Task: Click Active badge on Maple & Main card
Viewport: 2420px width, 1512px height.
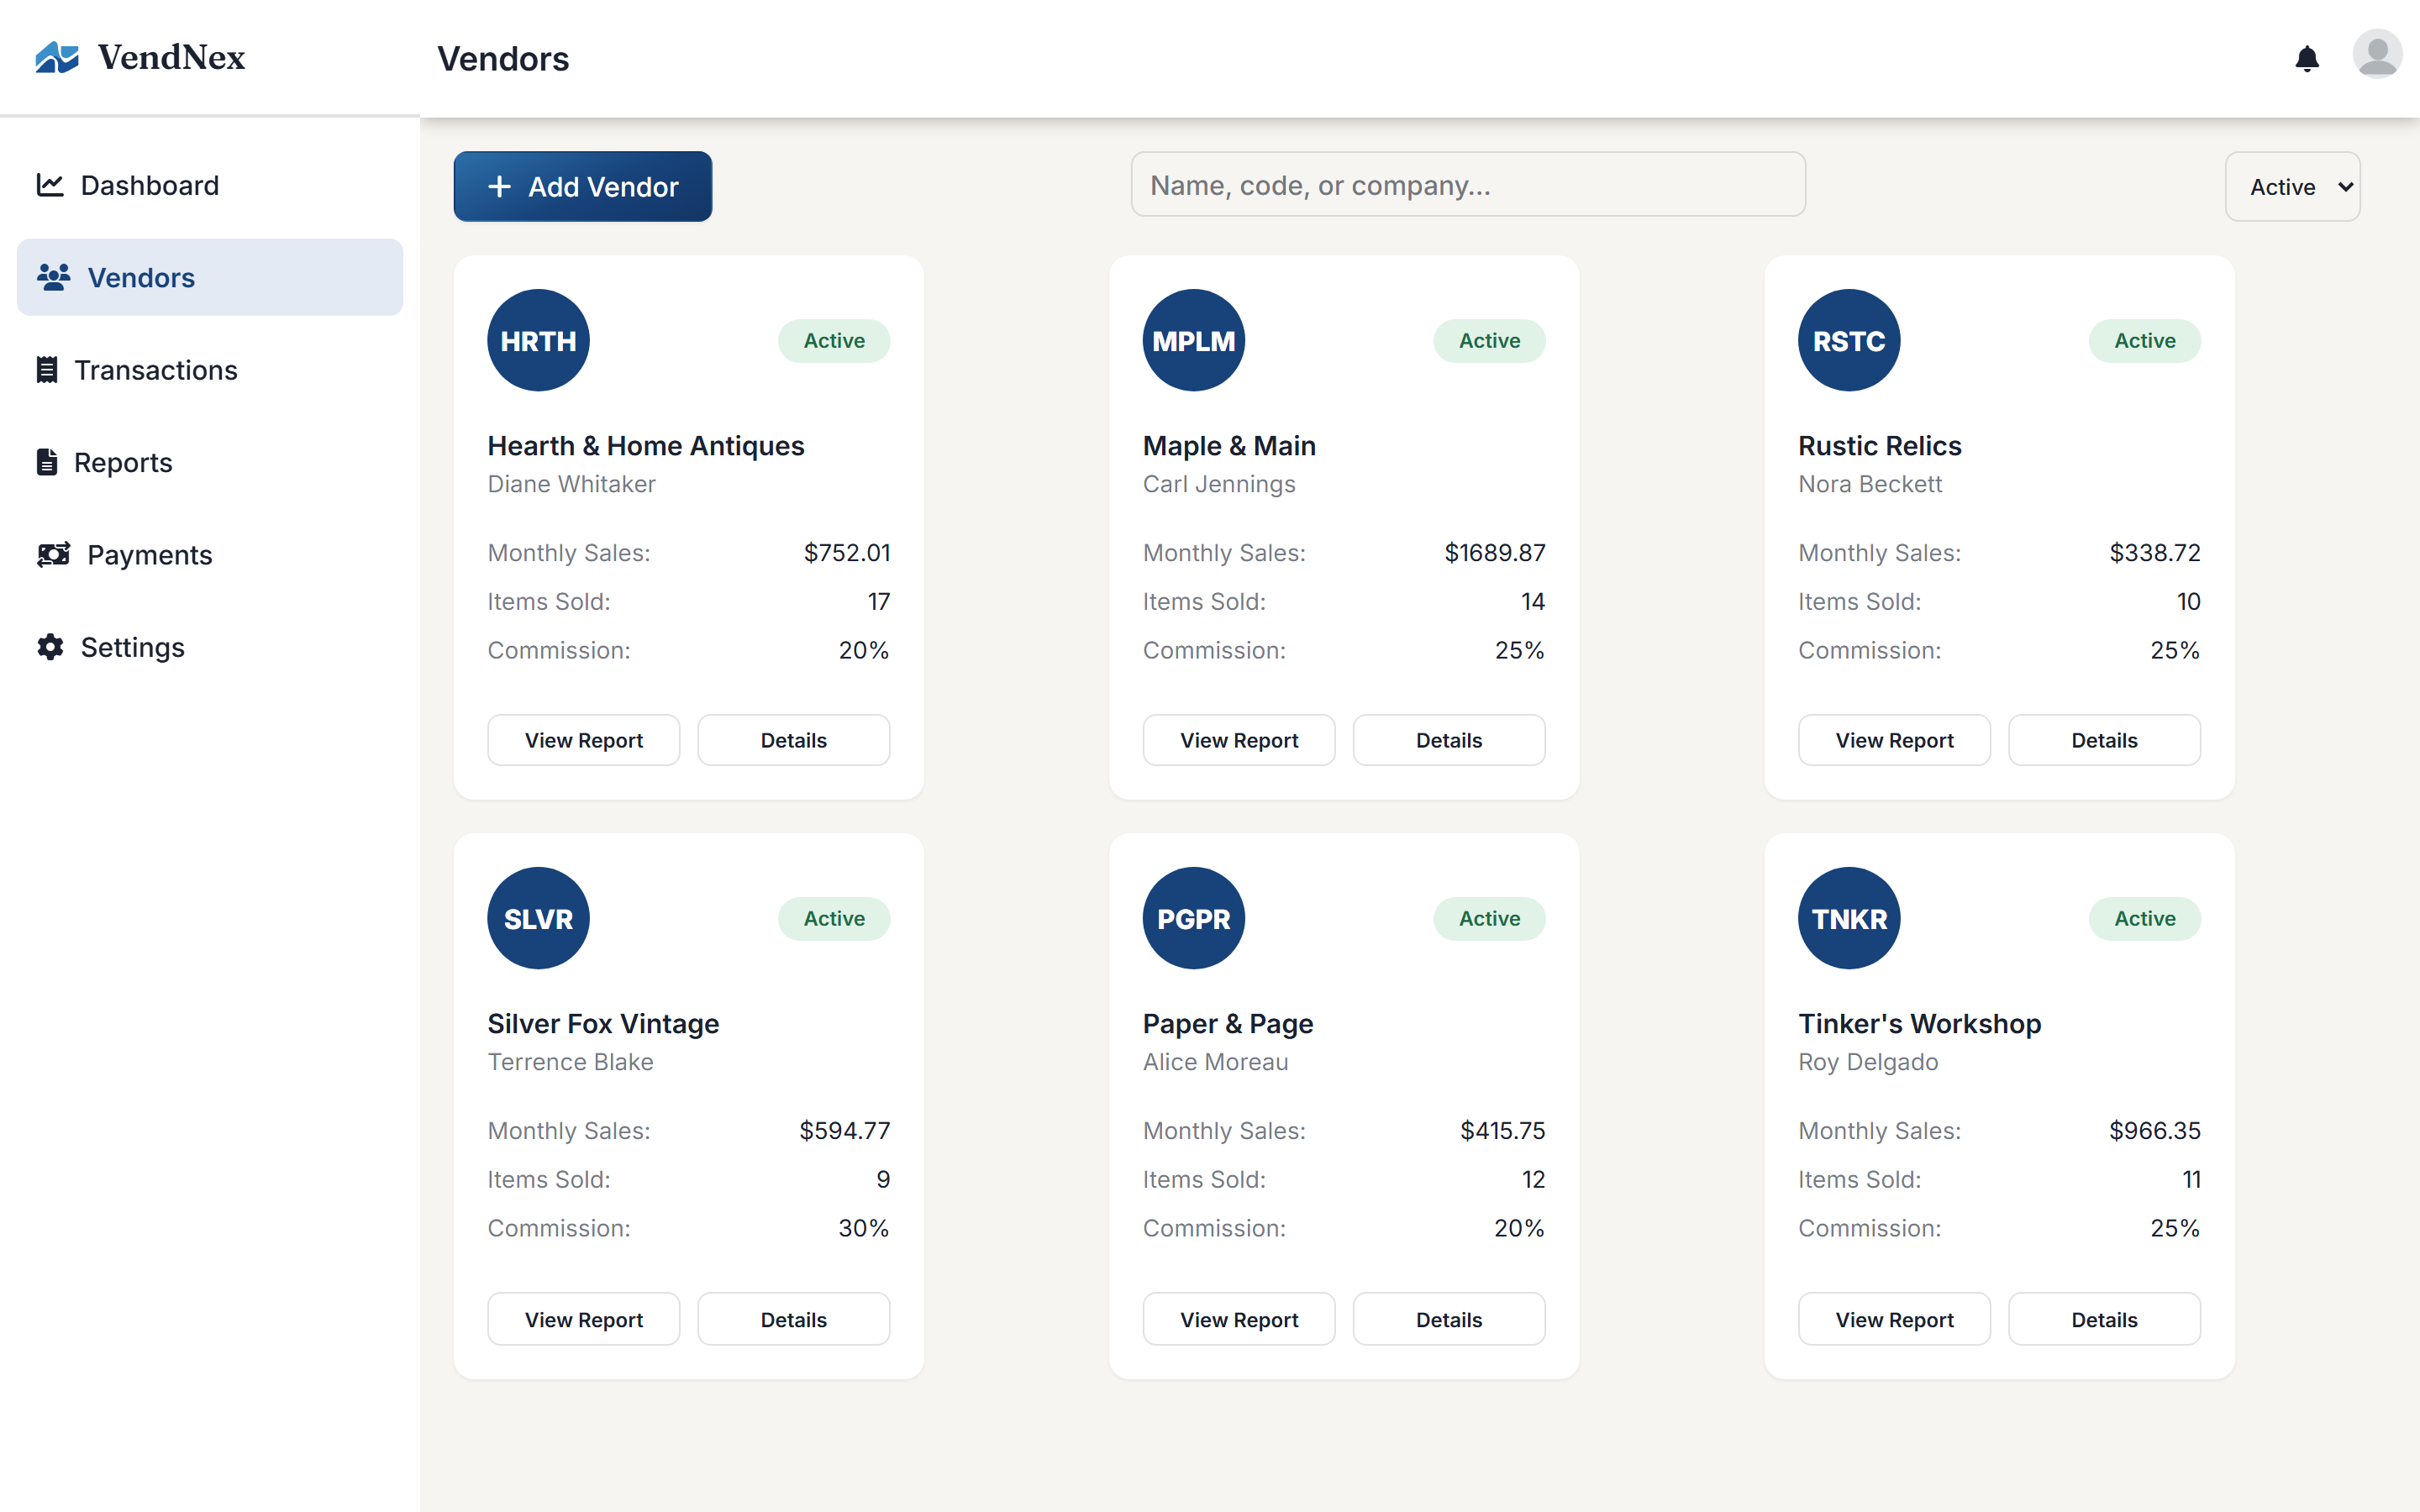Action: pos(1490,340)
